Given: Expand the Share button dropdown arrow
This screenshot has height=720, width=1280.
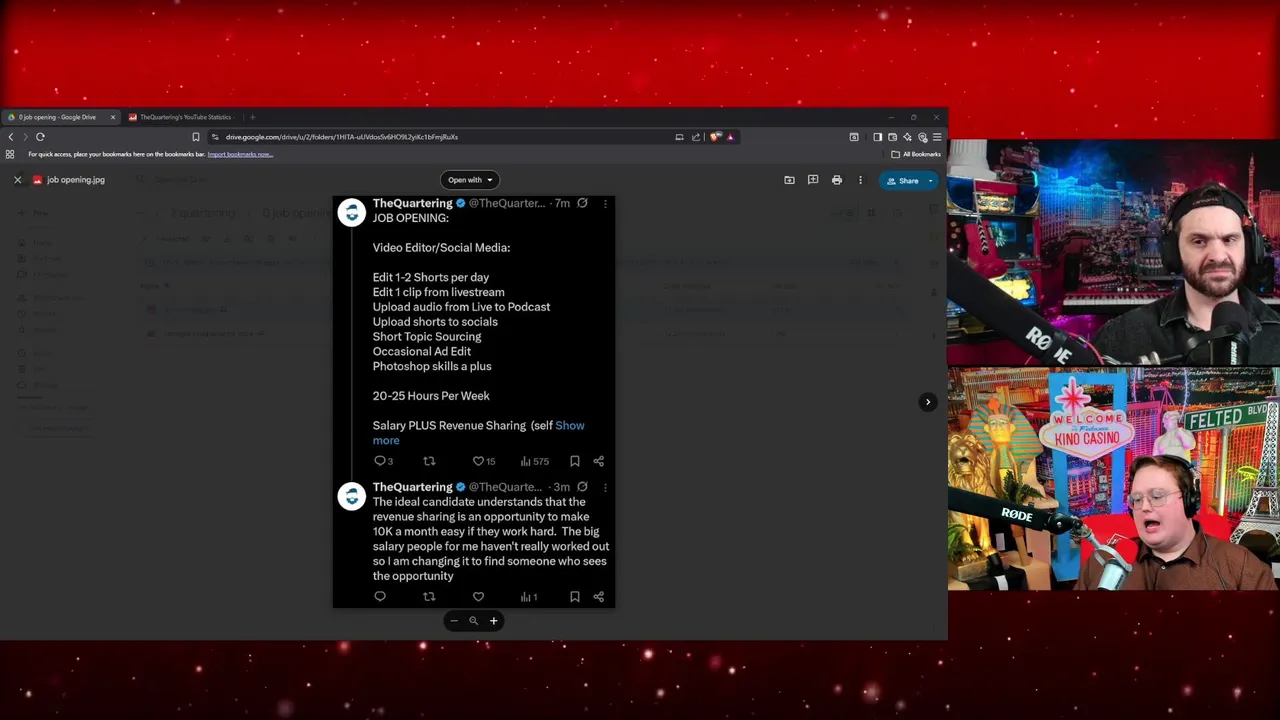Looking at the screenshot, I should tap(931, 180).
